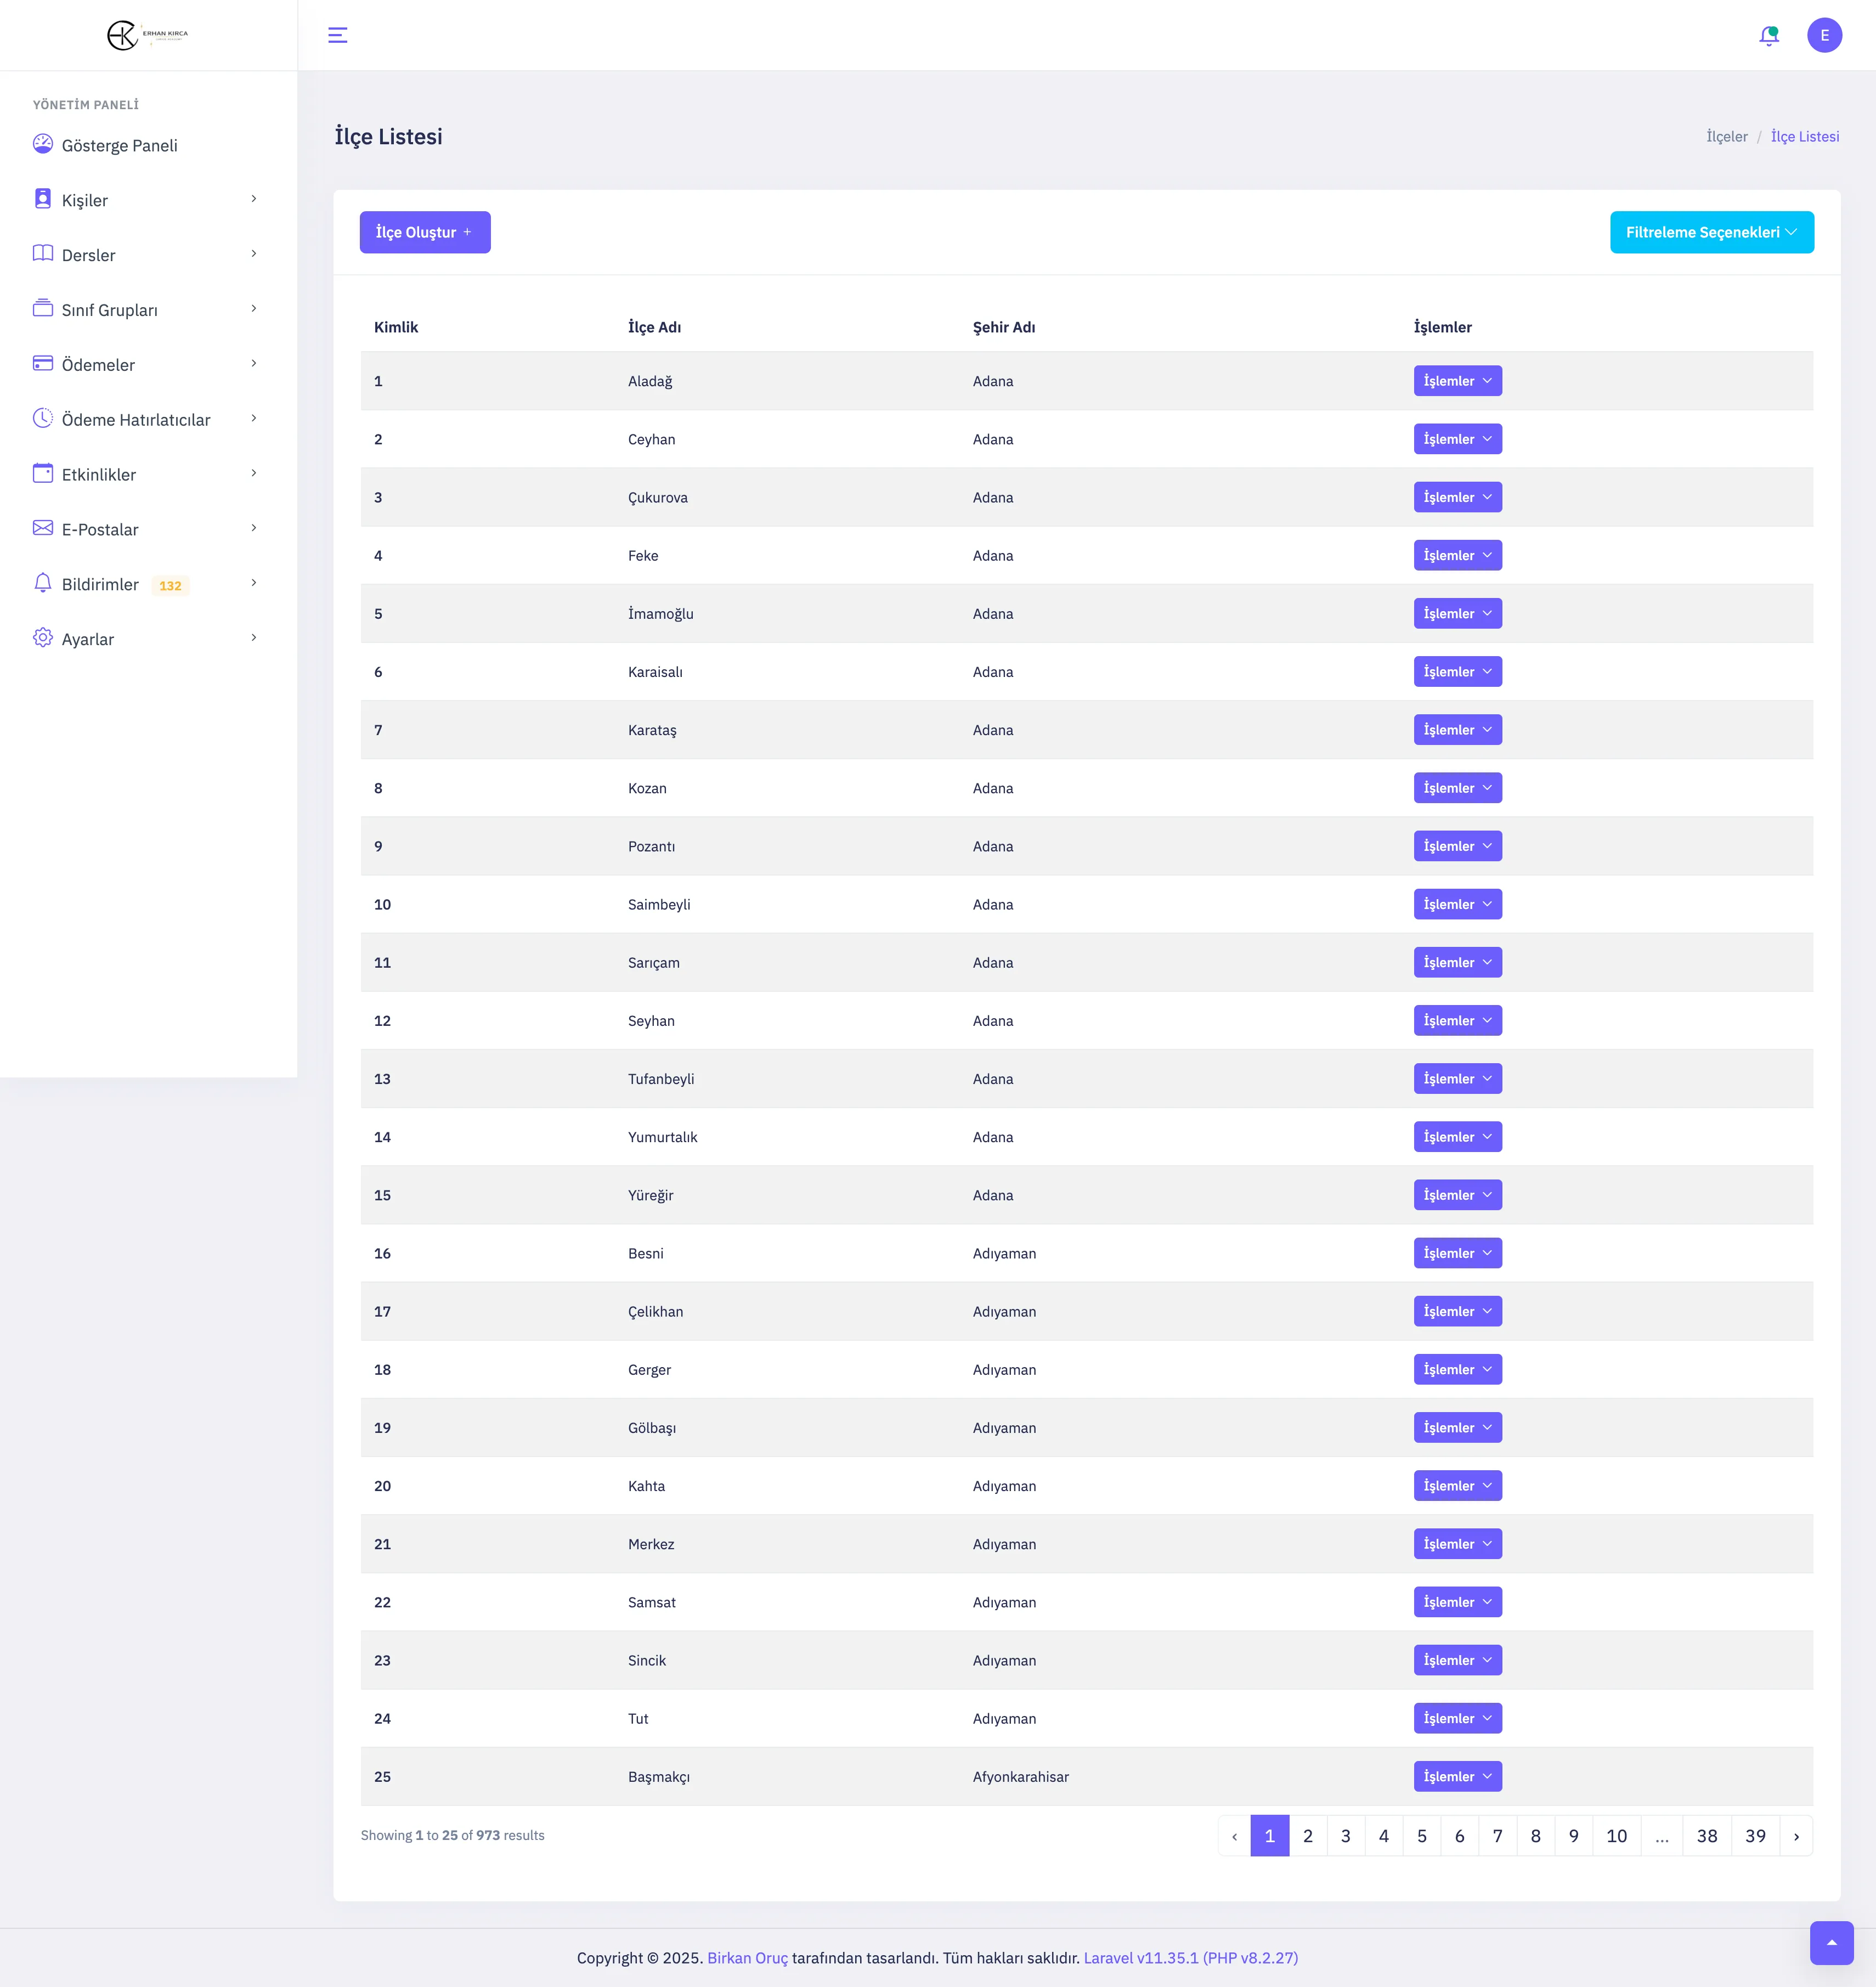Click the Dersler book icon

click(43, 253)
